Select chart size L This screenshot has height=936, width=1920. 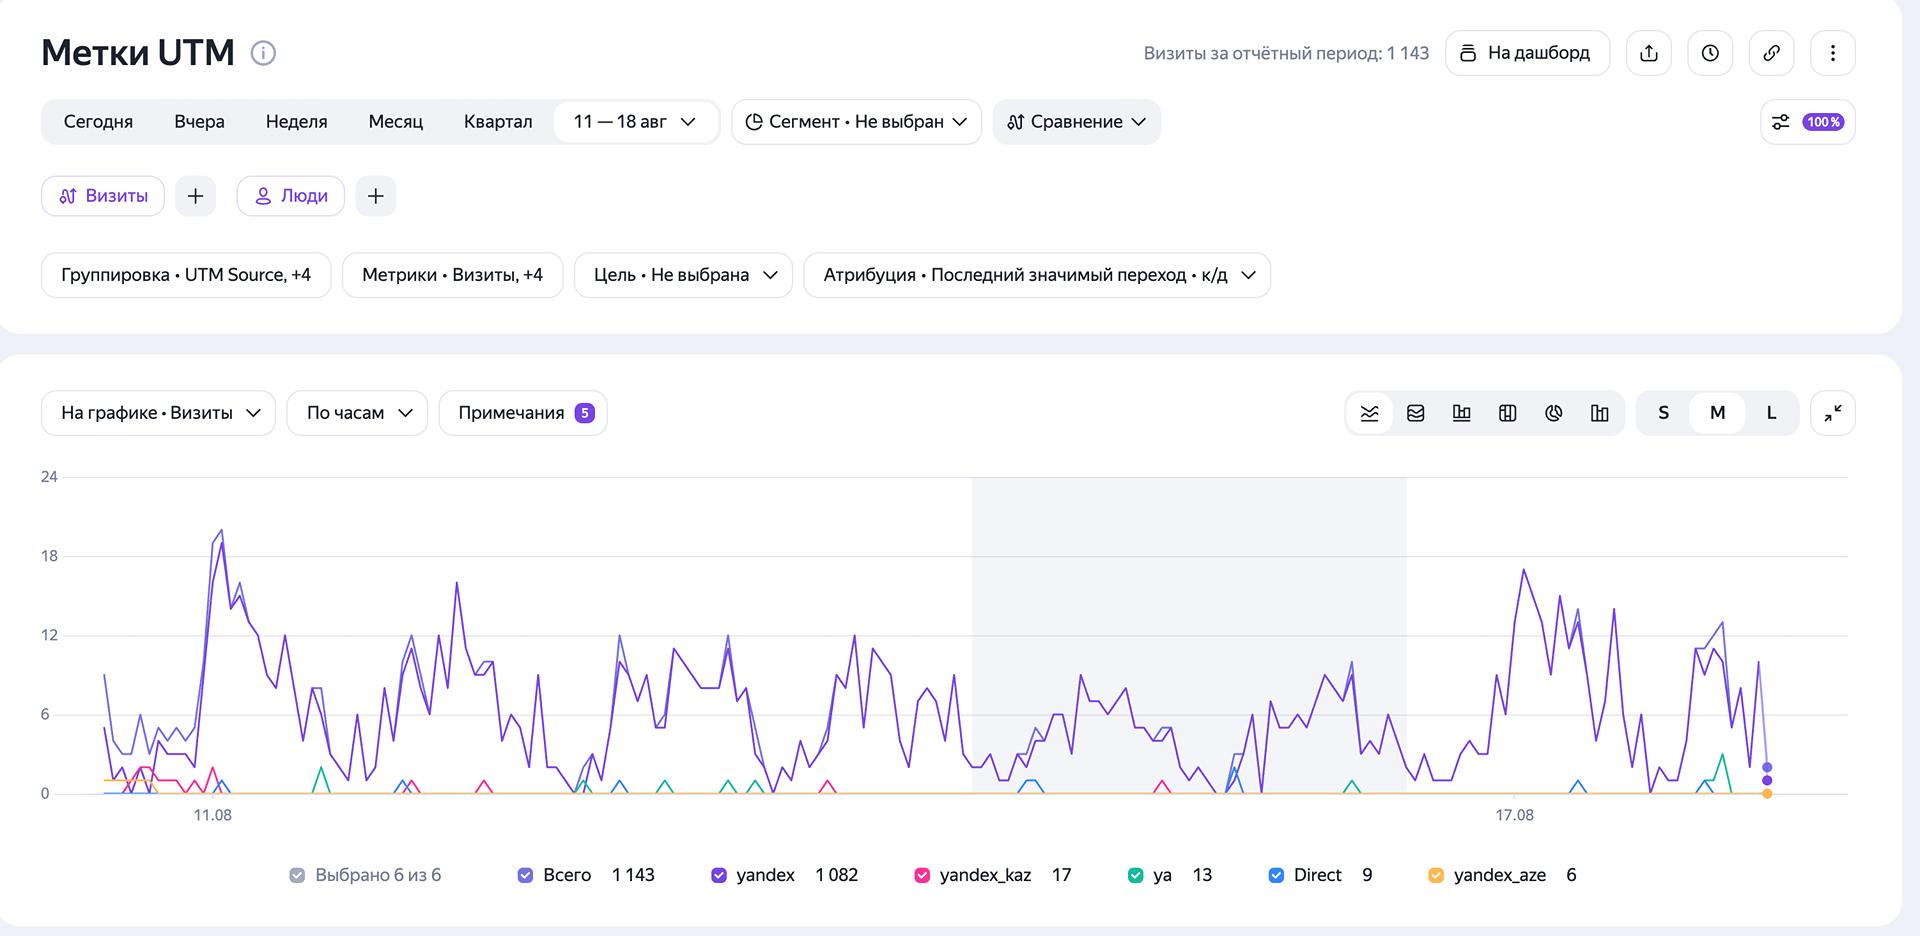1771,413
